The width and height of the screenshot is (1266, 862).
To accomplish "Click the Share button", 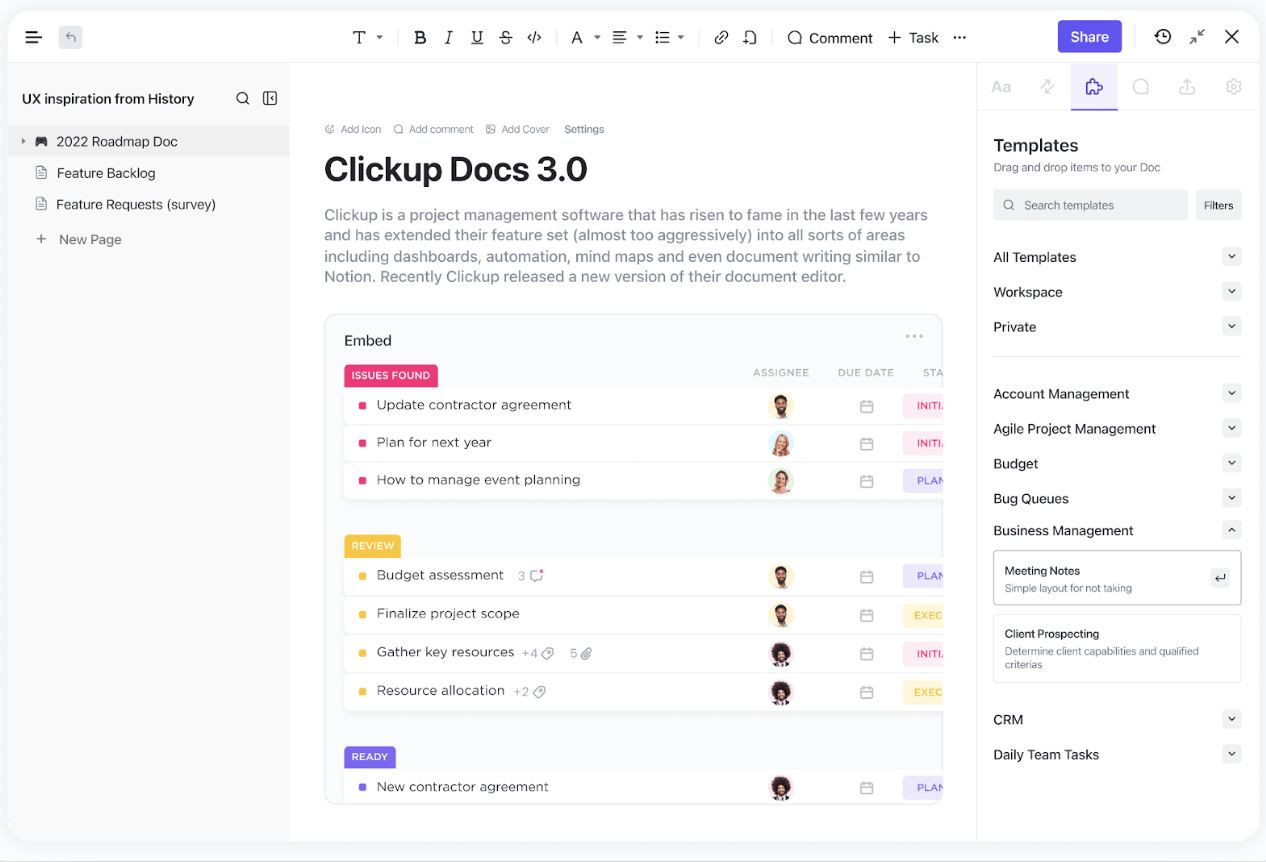I will (x=1089, y=37).
